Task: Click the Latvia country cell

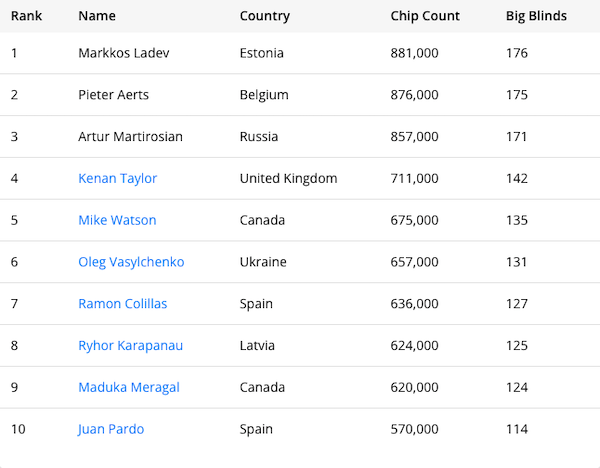Action: pyautogui.click(x=259, y=346)
